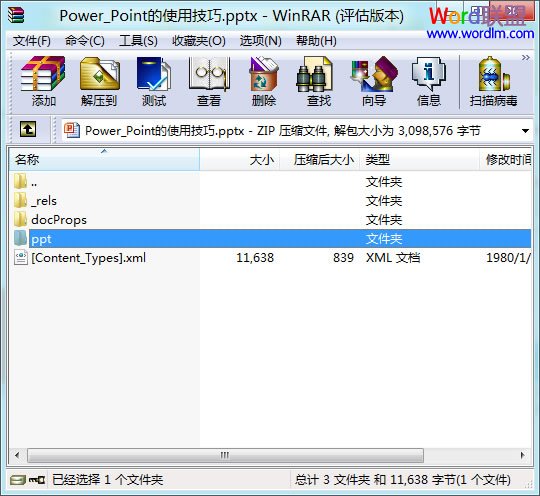
Task: Open the File (文件) menu
Action: tap(32, 41)
